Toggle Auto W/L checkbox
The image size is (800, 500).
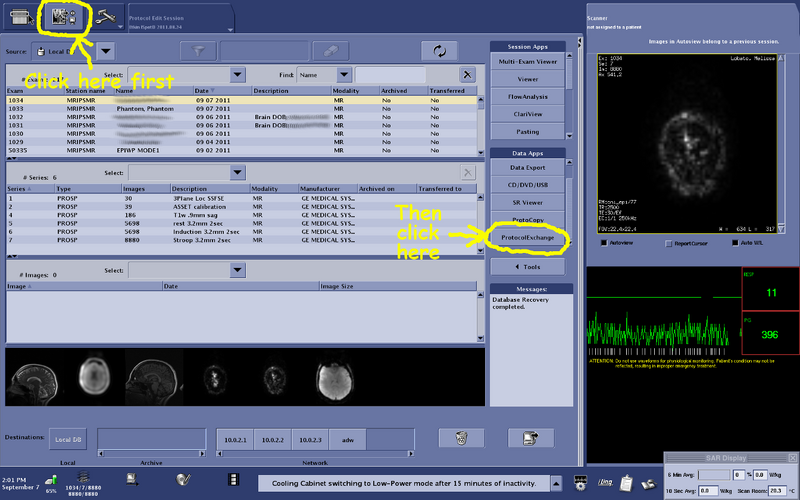735,243
